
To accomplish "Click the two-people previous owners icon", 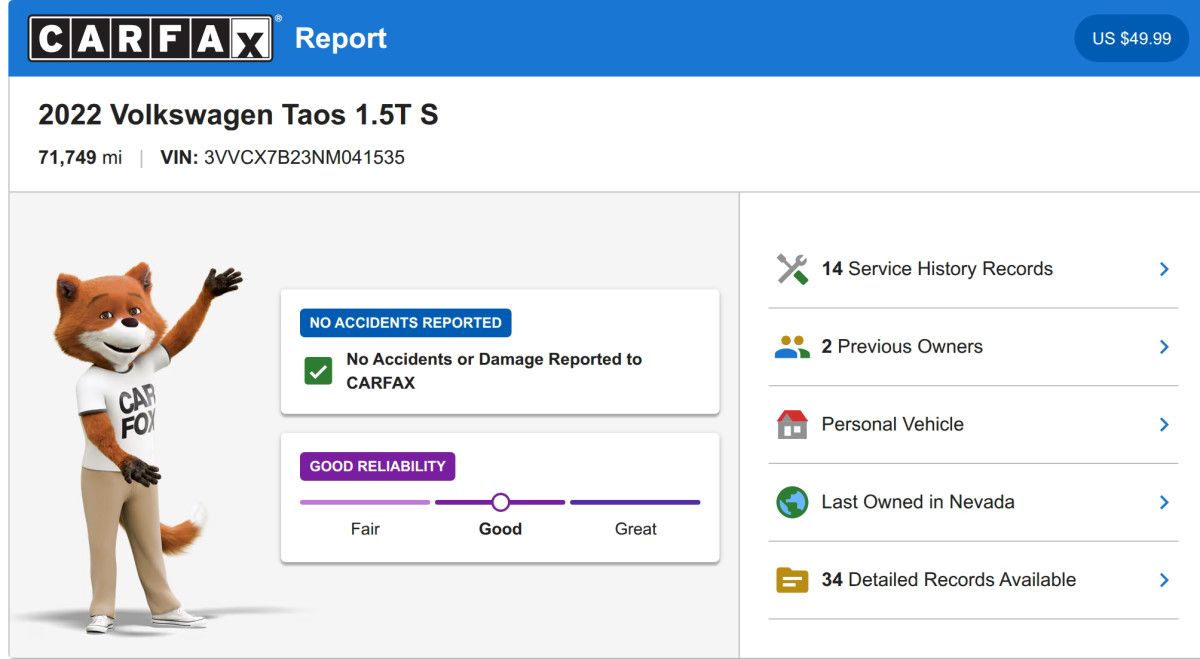I will 792,347.
